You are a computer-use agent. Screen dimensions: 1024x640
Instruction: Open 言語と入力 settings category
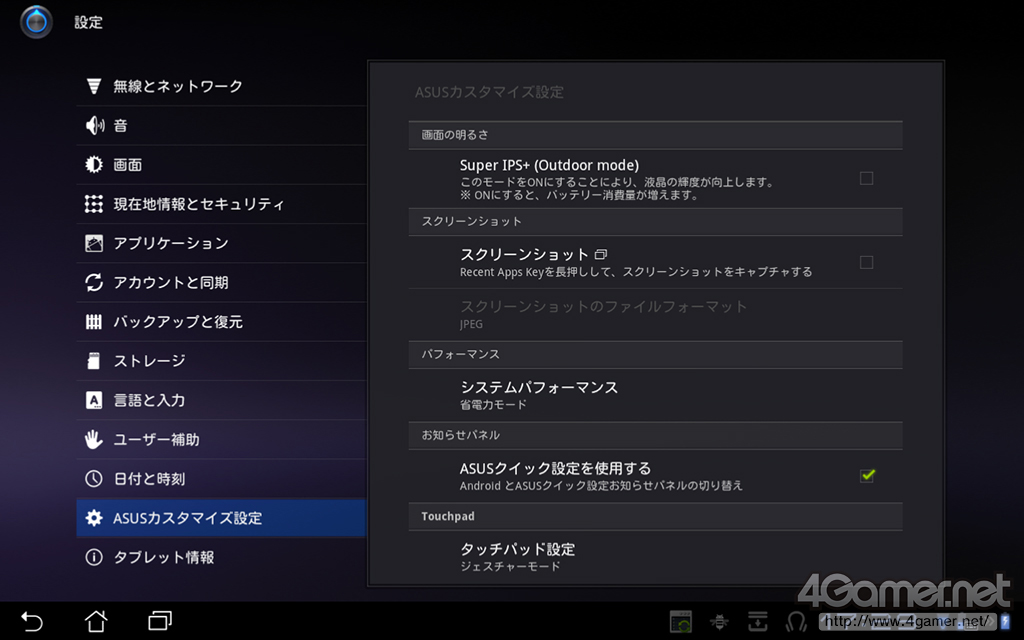point(221,400)
